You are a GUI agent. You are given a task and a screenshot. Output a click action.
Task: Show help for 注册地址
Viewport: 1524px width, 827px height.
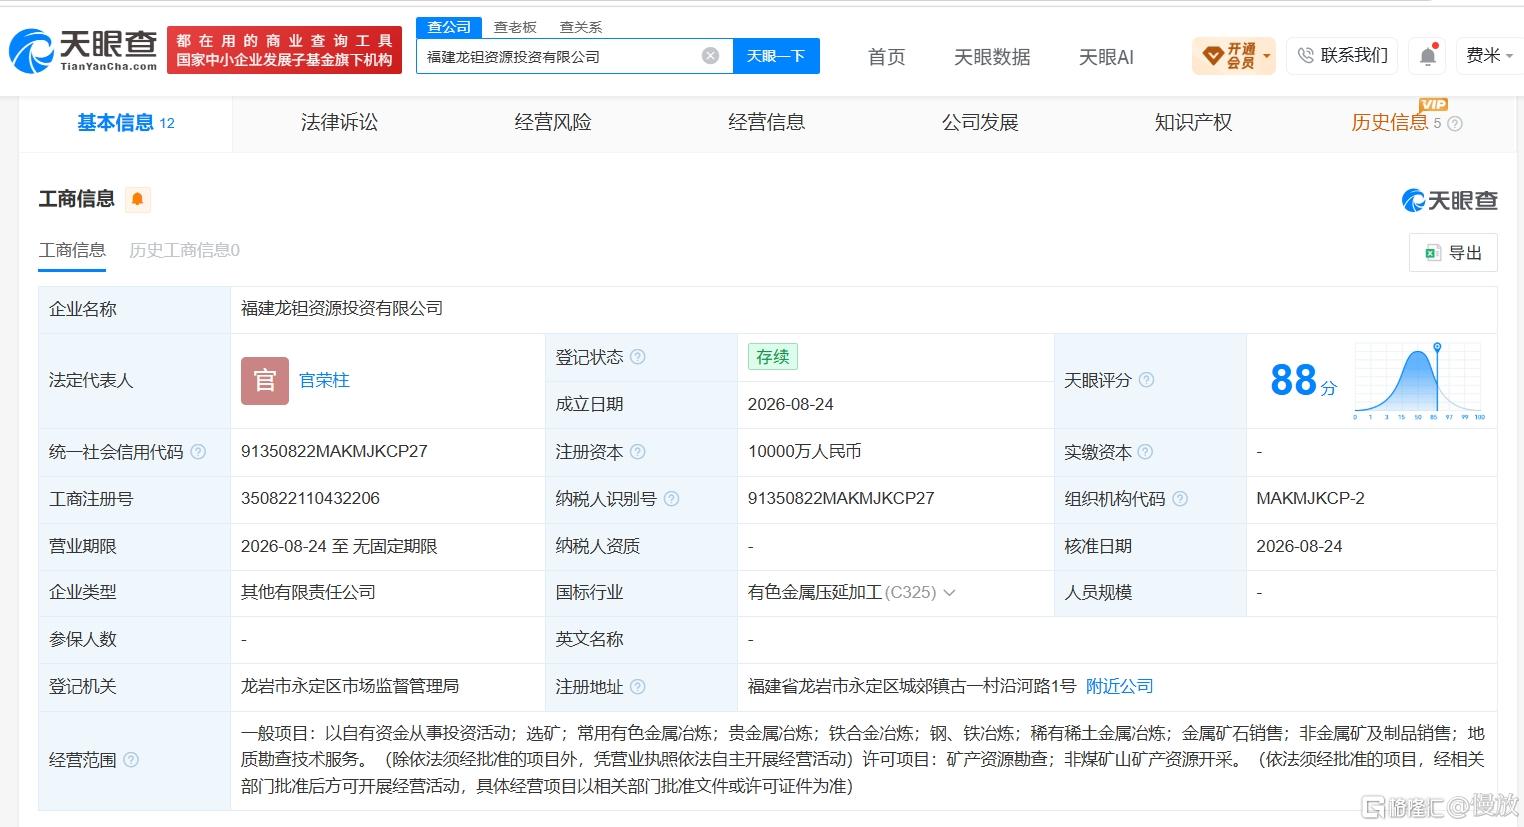coord(638,687)
